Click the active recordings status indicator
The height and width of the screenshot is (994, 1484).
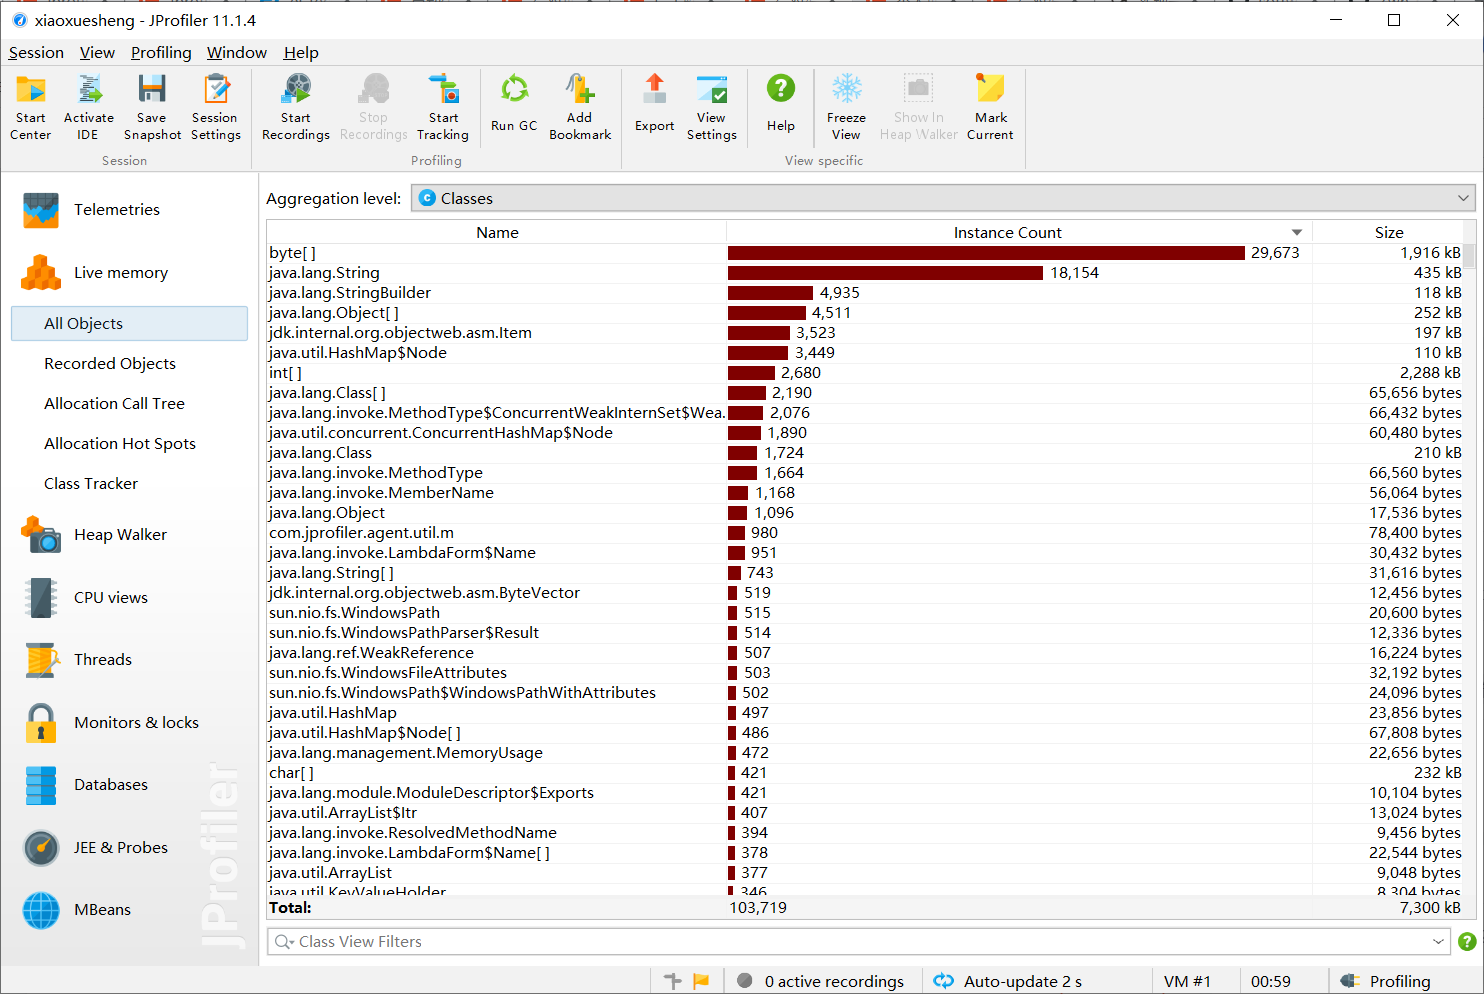point(820,981)
